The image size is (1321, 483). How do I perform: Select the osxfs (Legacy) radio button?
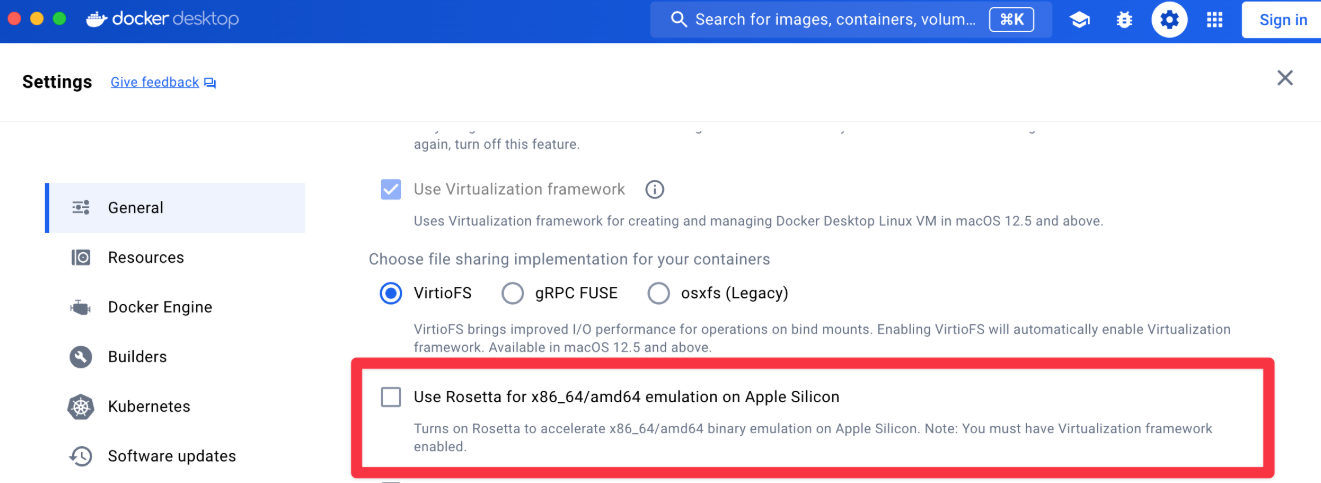coord(659,293)
